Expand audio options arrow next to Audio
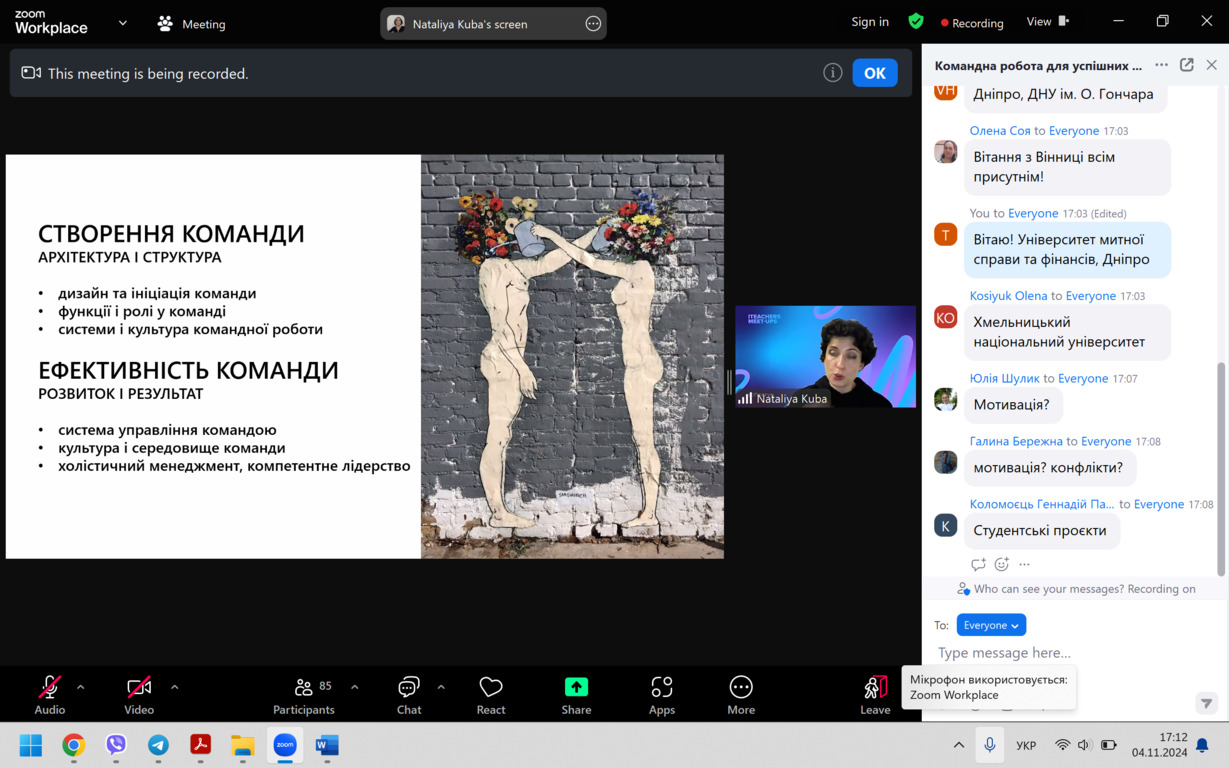 coord(81,687)
